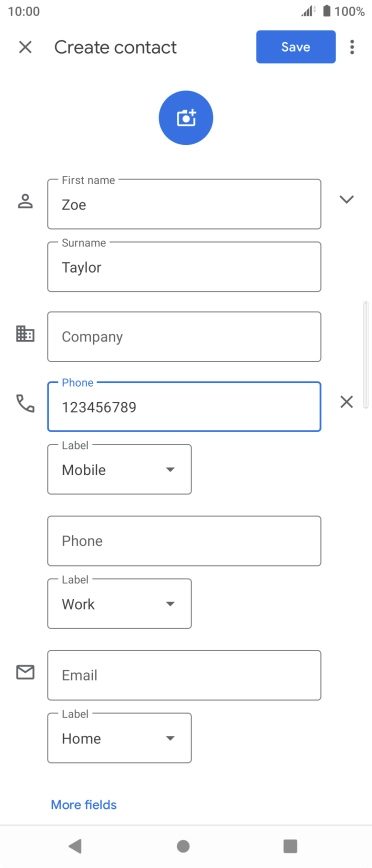Tap the add contact photo camera icon

click(x=185, y=118)
